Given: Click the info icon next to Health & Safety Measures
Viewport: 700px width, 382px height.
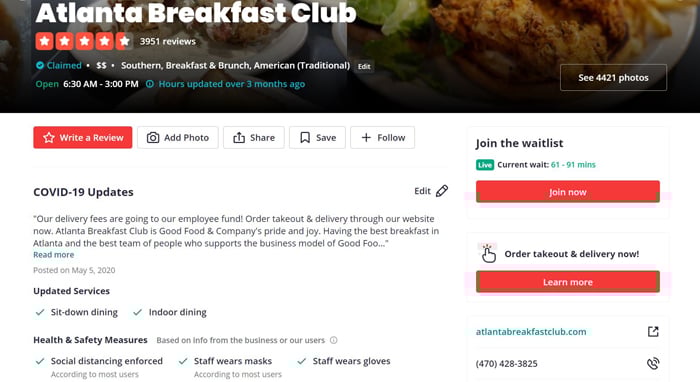Looking at the screenshot, I should click(333, 340).
